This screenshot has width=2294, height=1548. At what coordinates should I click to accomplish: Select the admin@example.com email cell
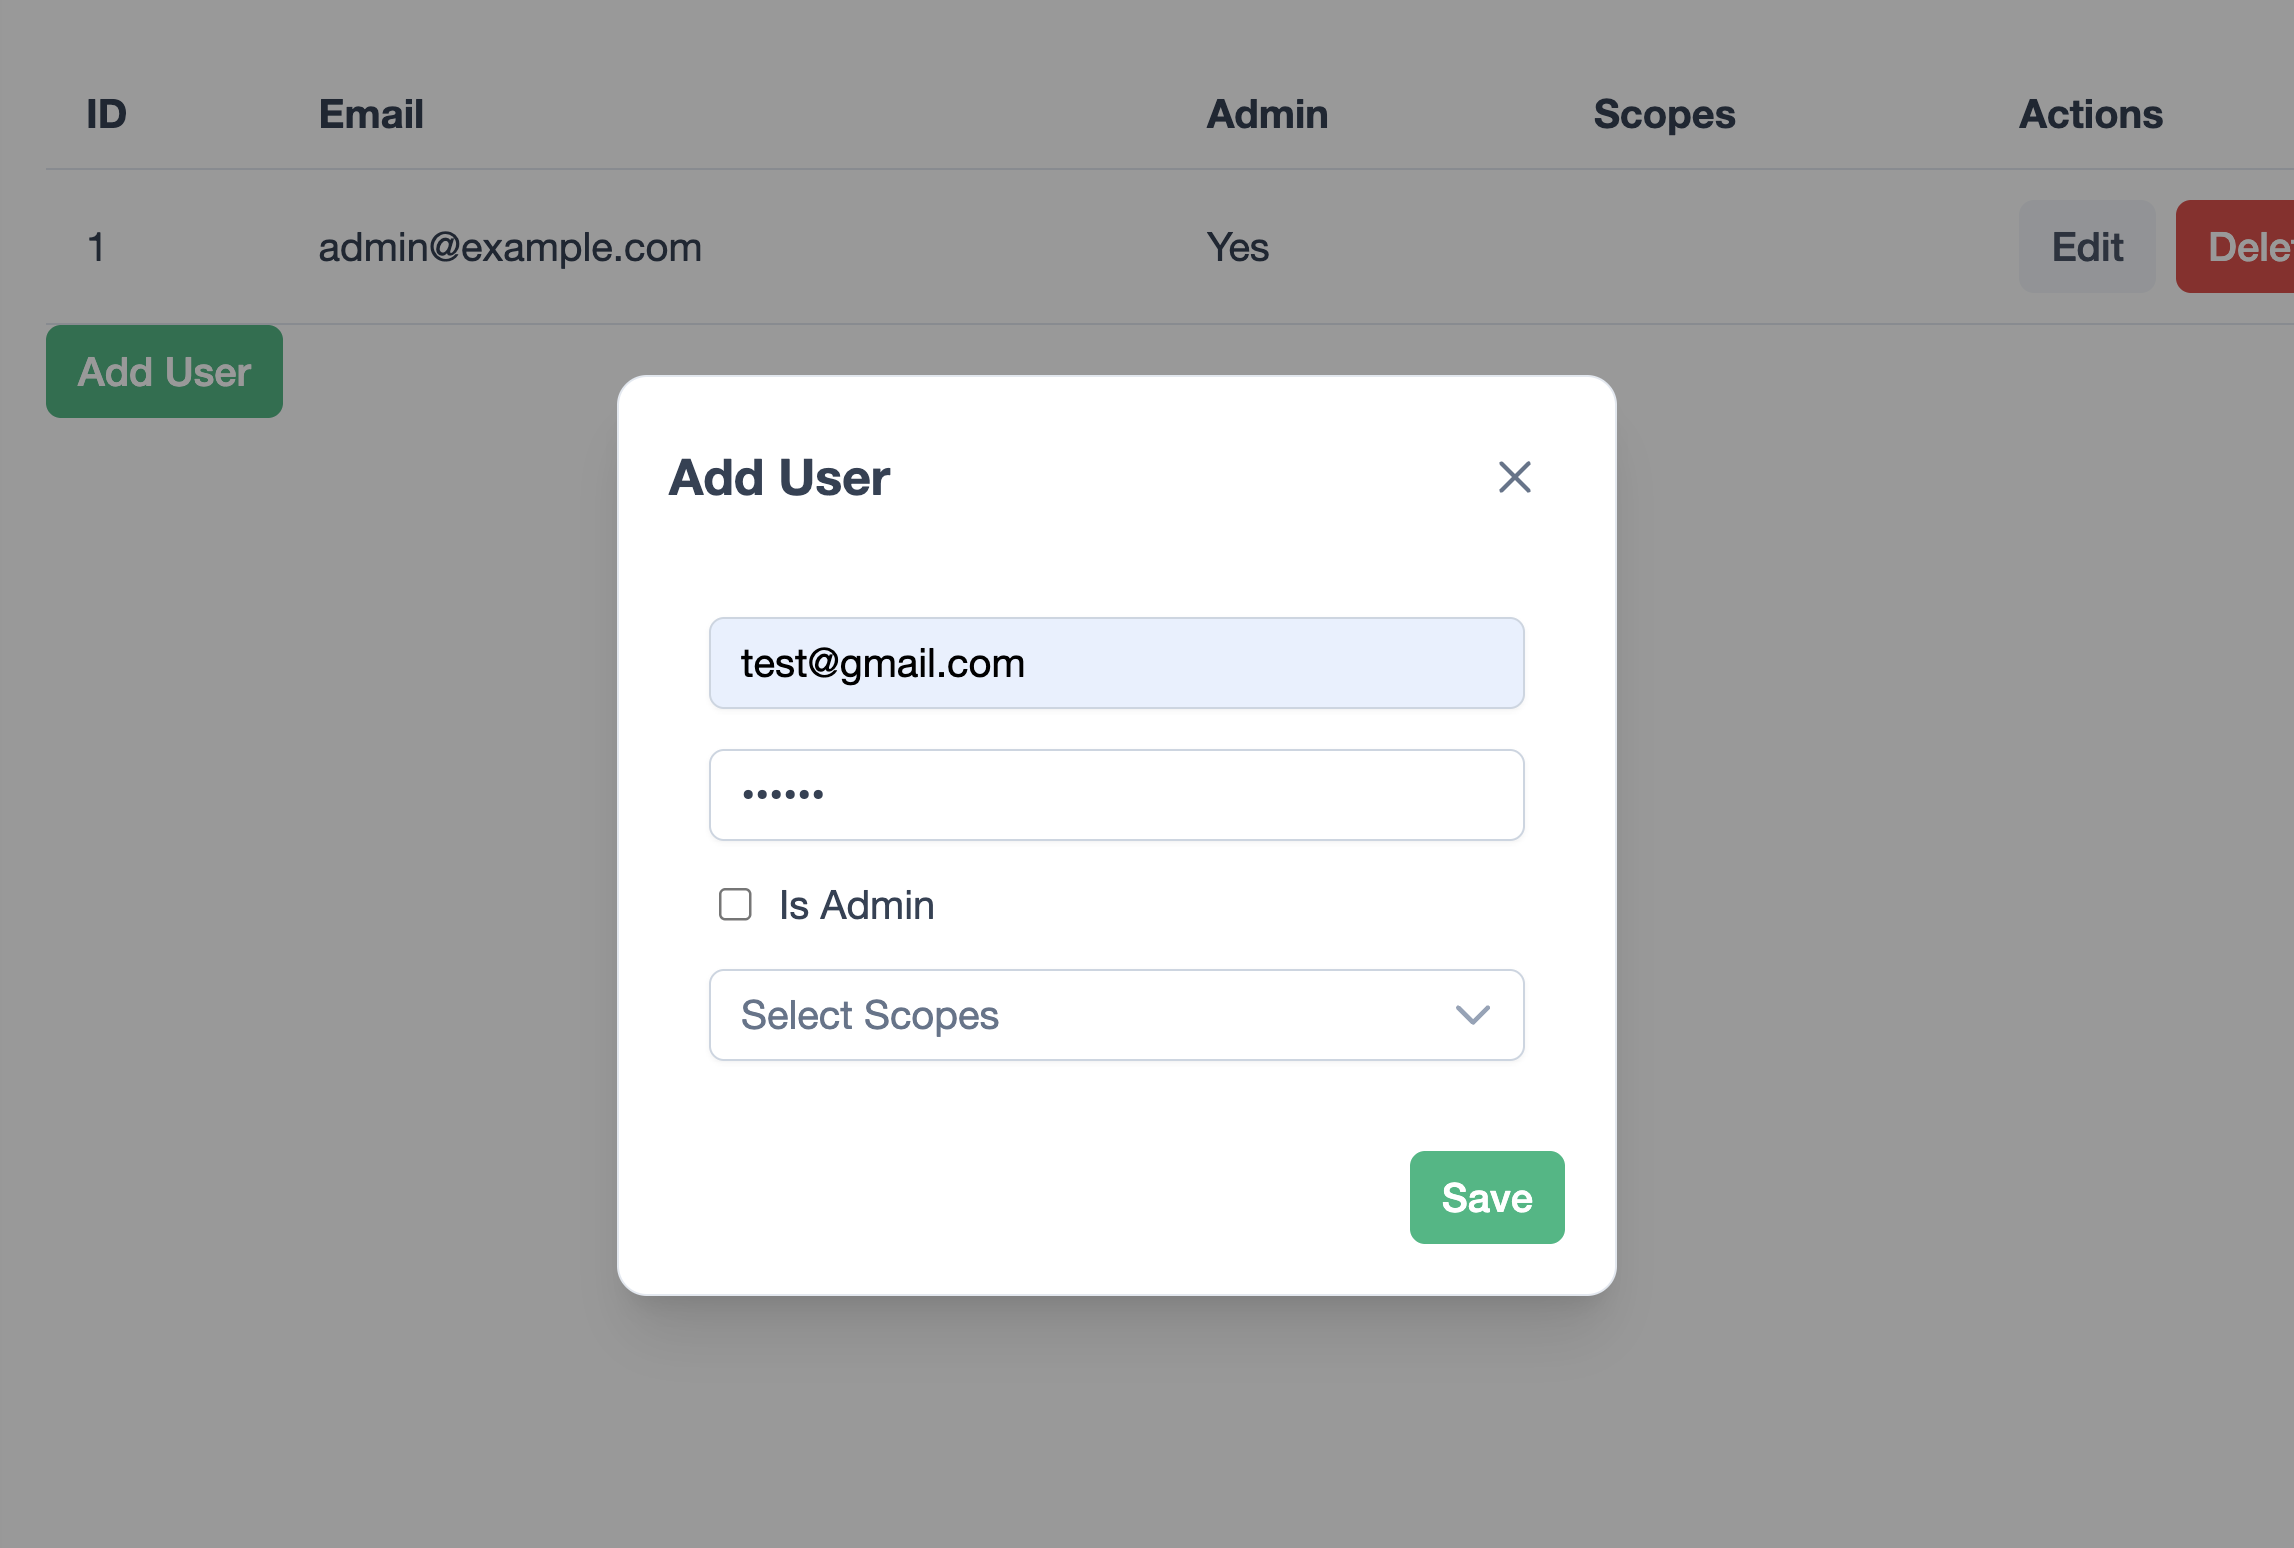510,247
